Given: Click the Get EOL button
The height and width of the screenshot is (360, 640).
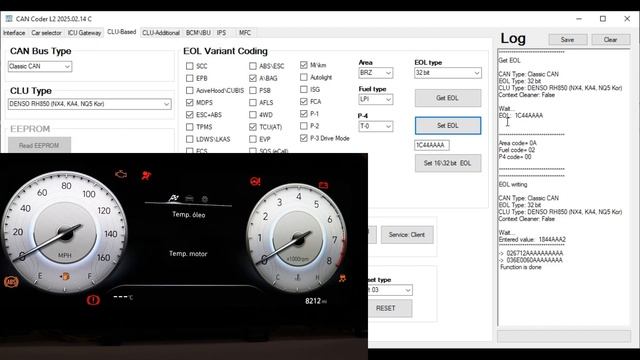Looking at the screenshot, I should click(448, 98).
